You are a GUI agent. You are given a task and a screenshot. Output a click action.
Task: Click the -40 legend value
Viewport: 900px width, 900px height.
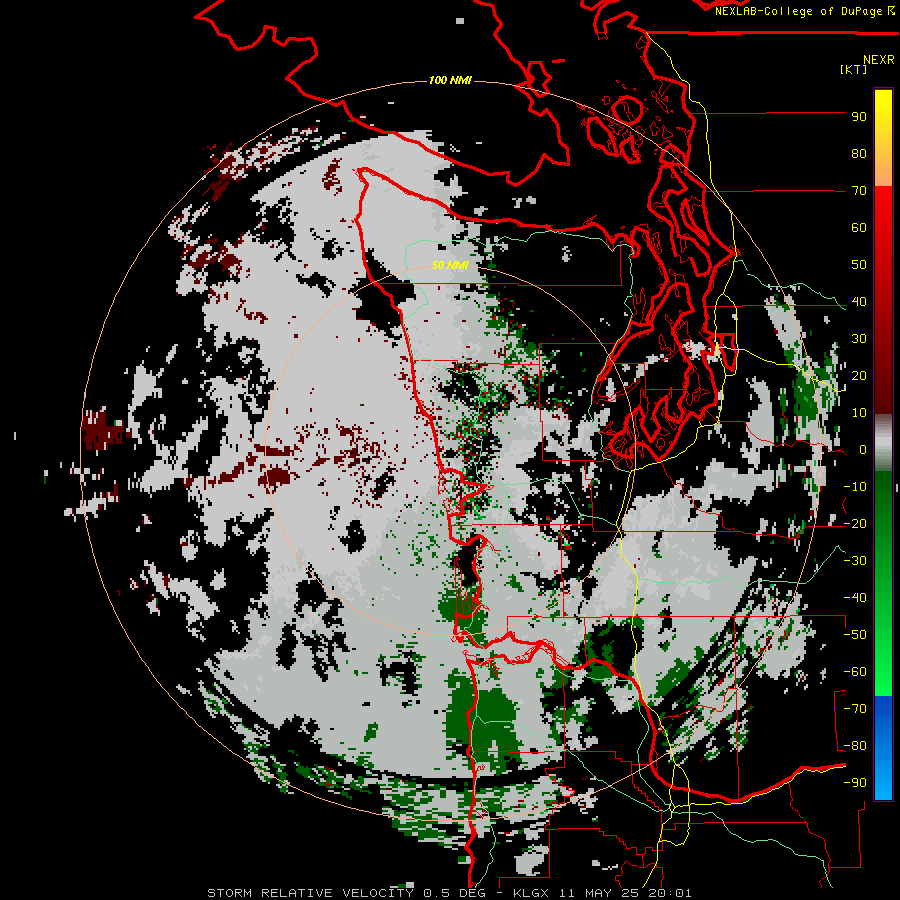(855, 598)
